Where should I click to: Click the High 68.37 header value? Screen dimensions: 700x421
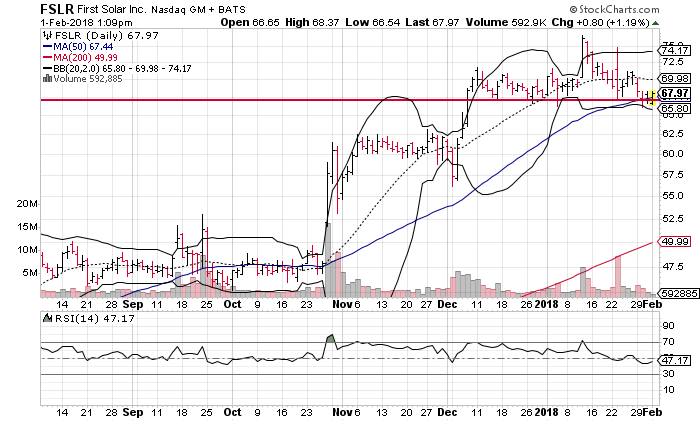(312, 22)
